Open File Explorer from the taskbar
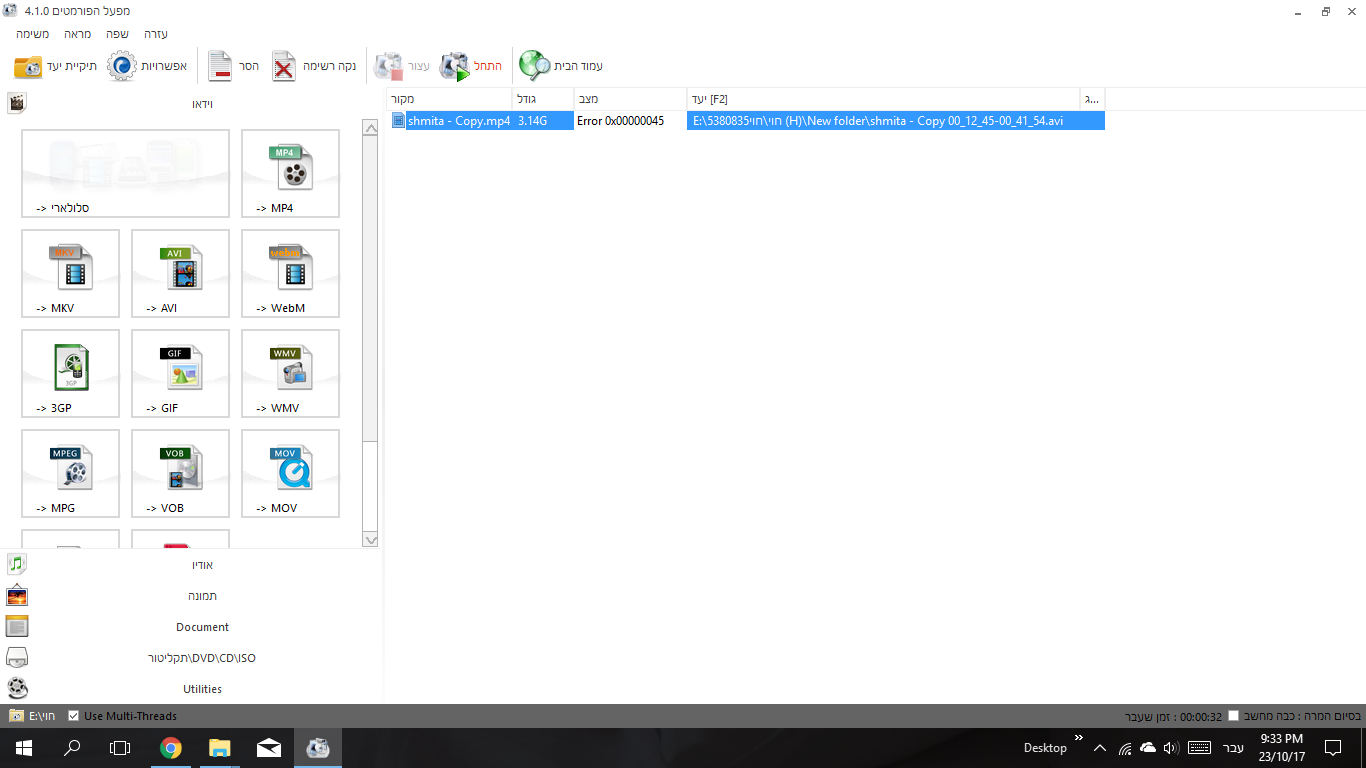This screenshot has height=768, width=1366. point(219,748)
